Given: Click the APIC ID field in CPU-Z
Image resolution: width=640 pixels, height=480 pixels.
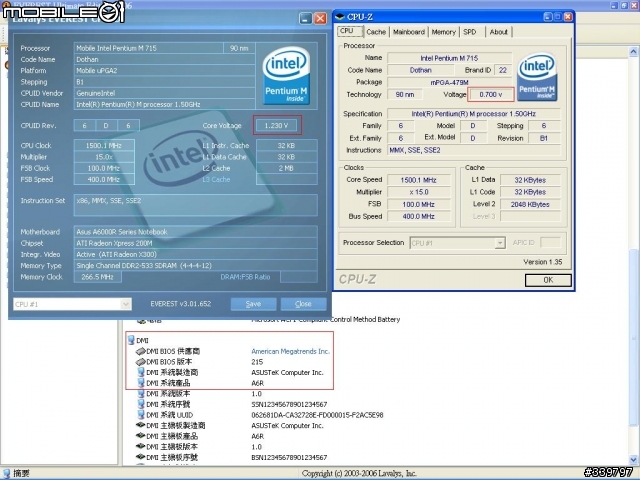Looking at the screenshot, I should coord(550,243).
